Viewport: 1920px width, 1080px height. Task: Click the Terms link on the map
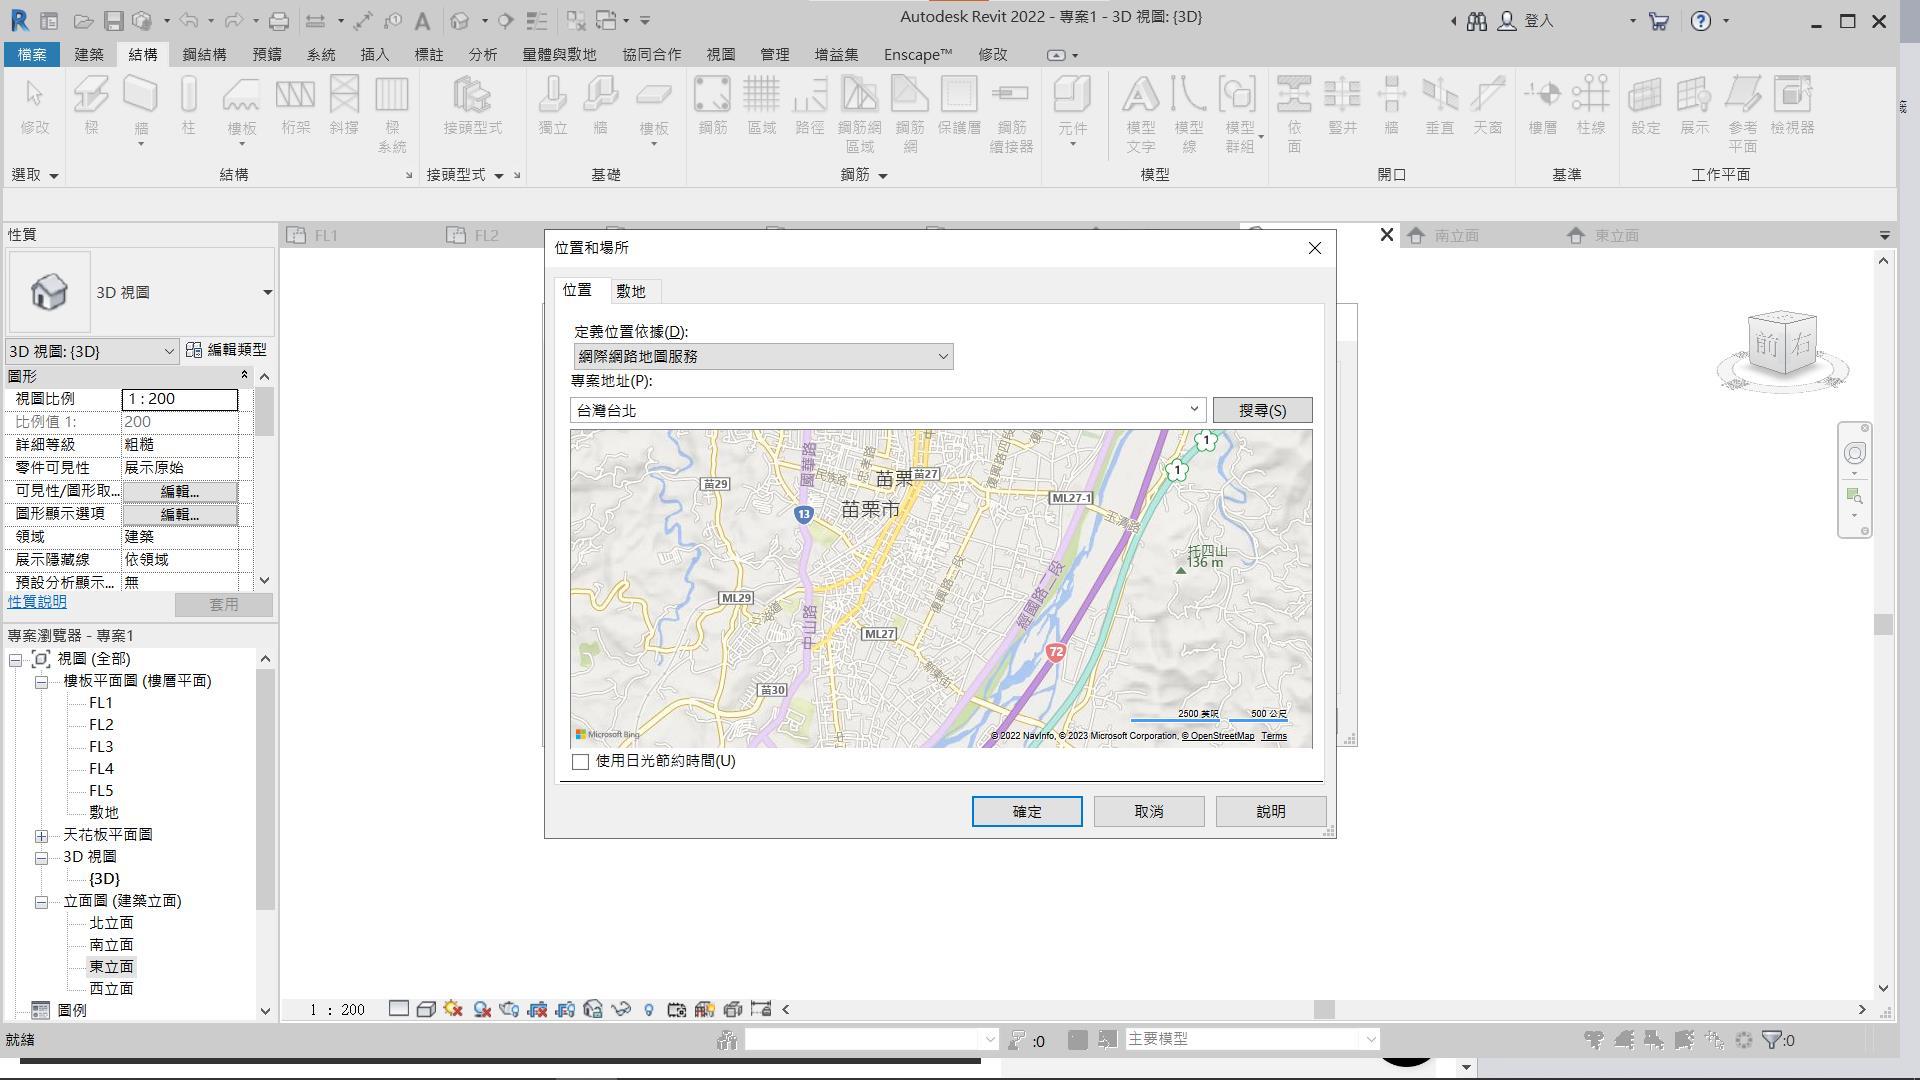click(x=1273, y=736)
